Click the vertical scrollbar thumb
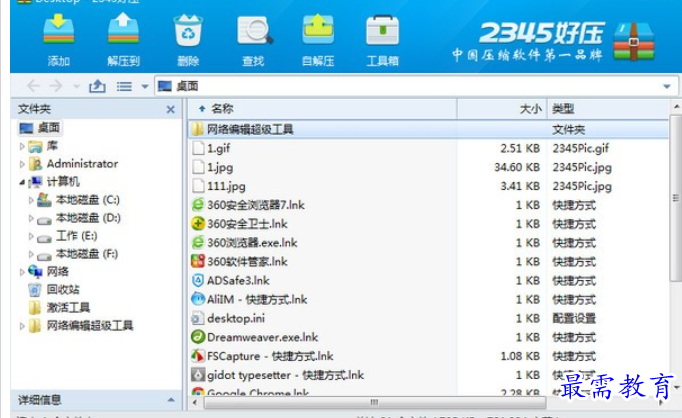 tap(675, 198)
